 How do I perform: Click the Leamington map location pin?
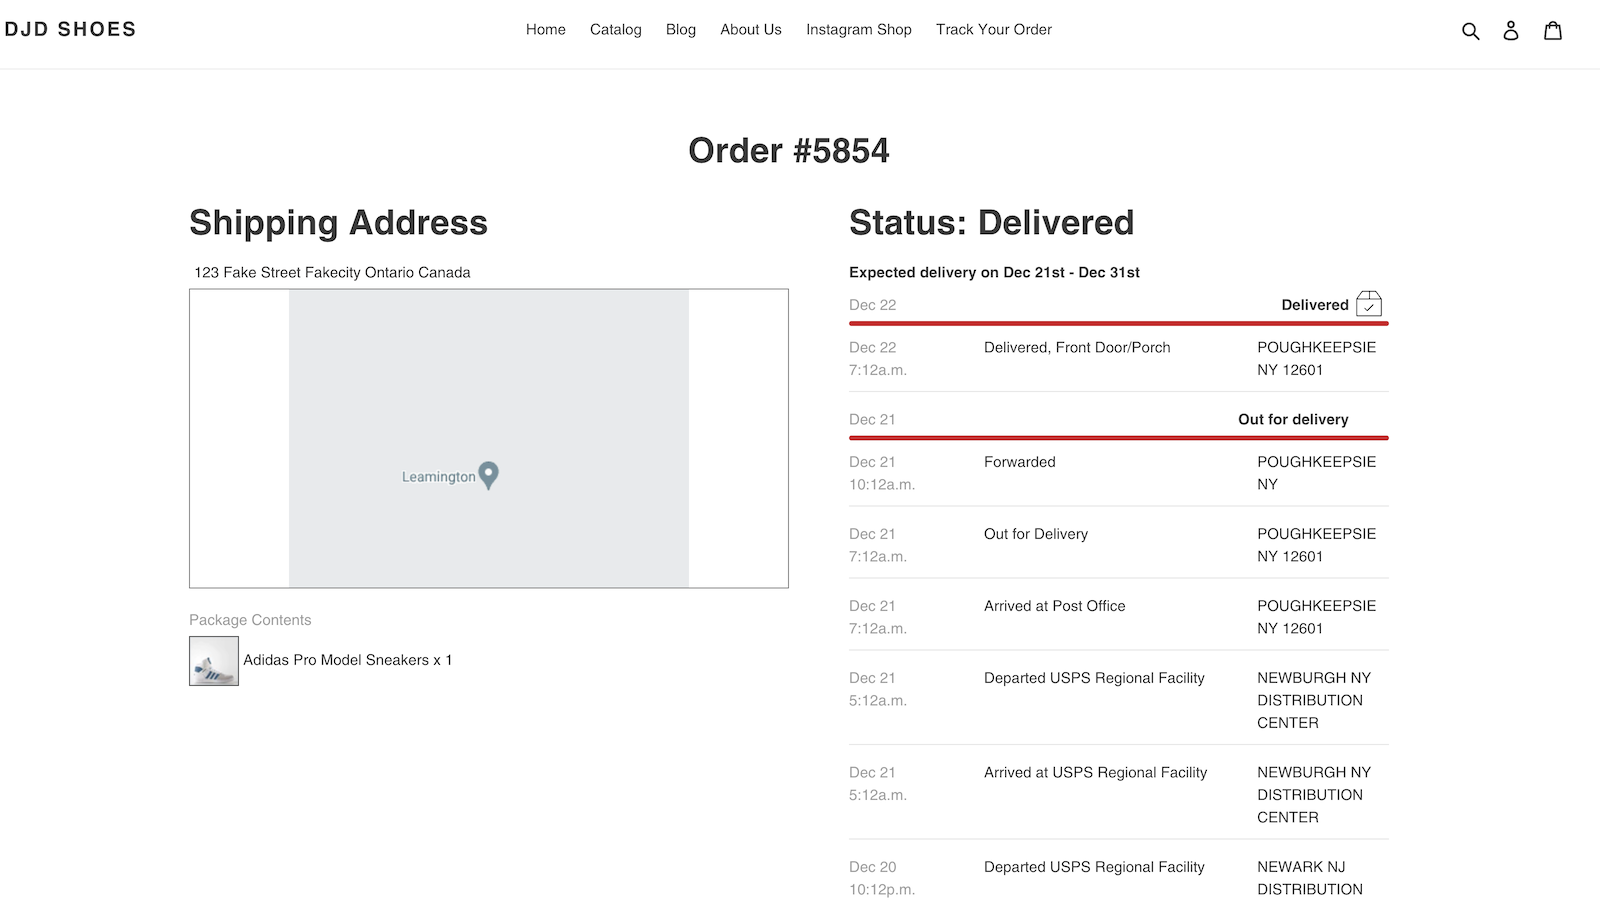(488, 476)
